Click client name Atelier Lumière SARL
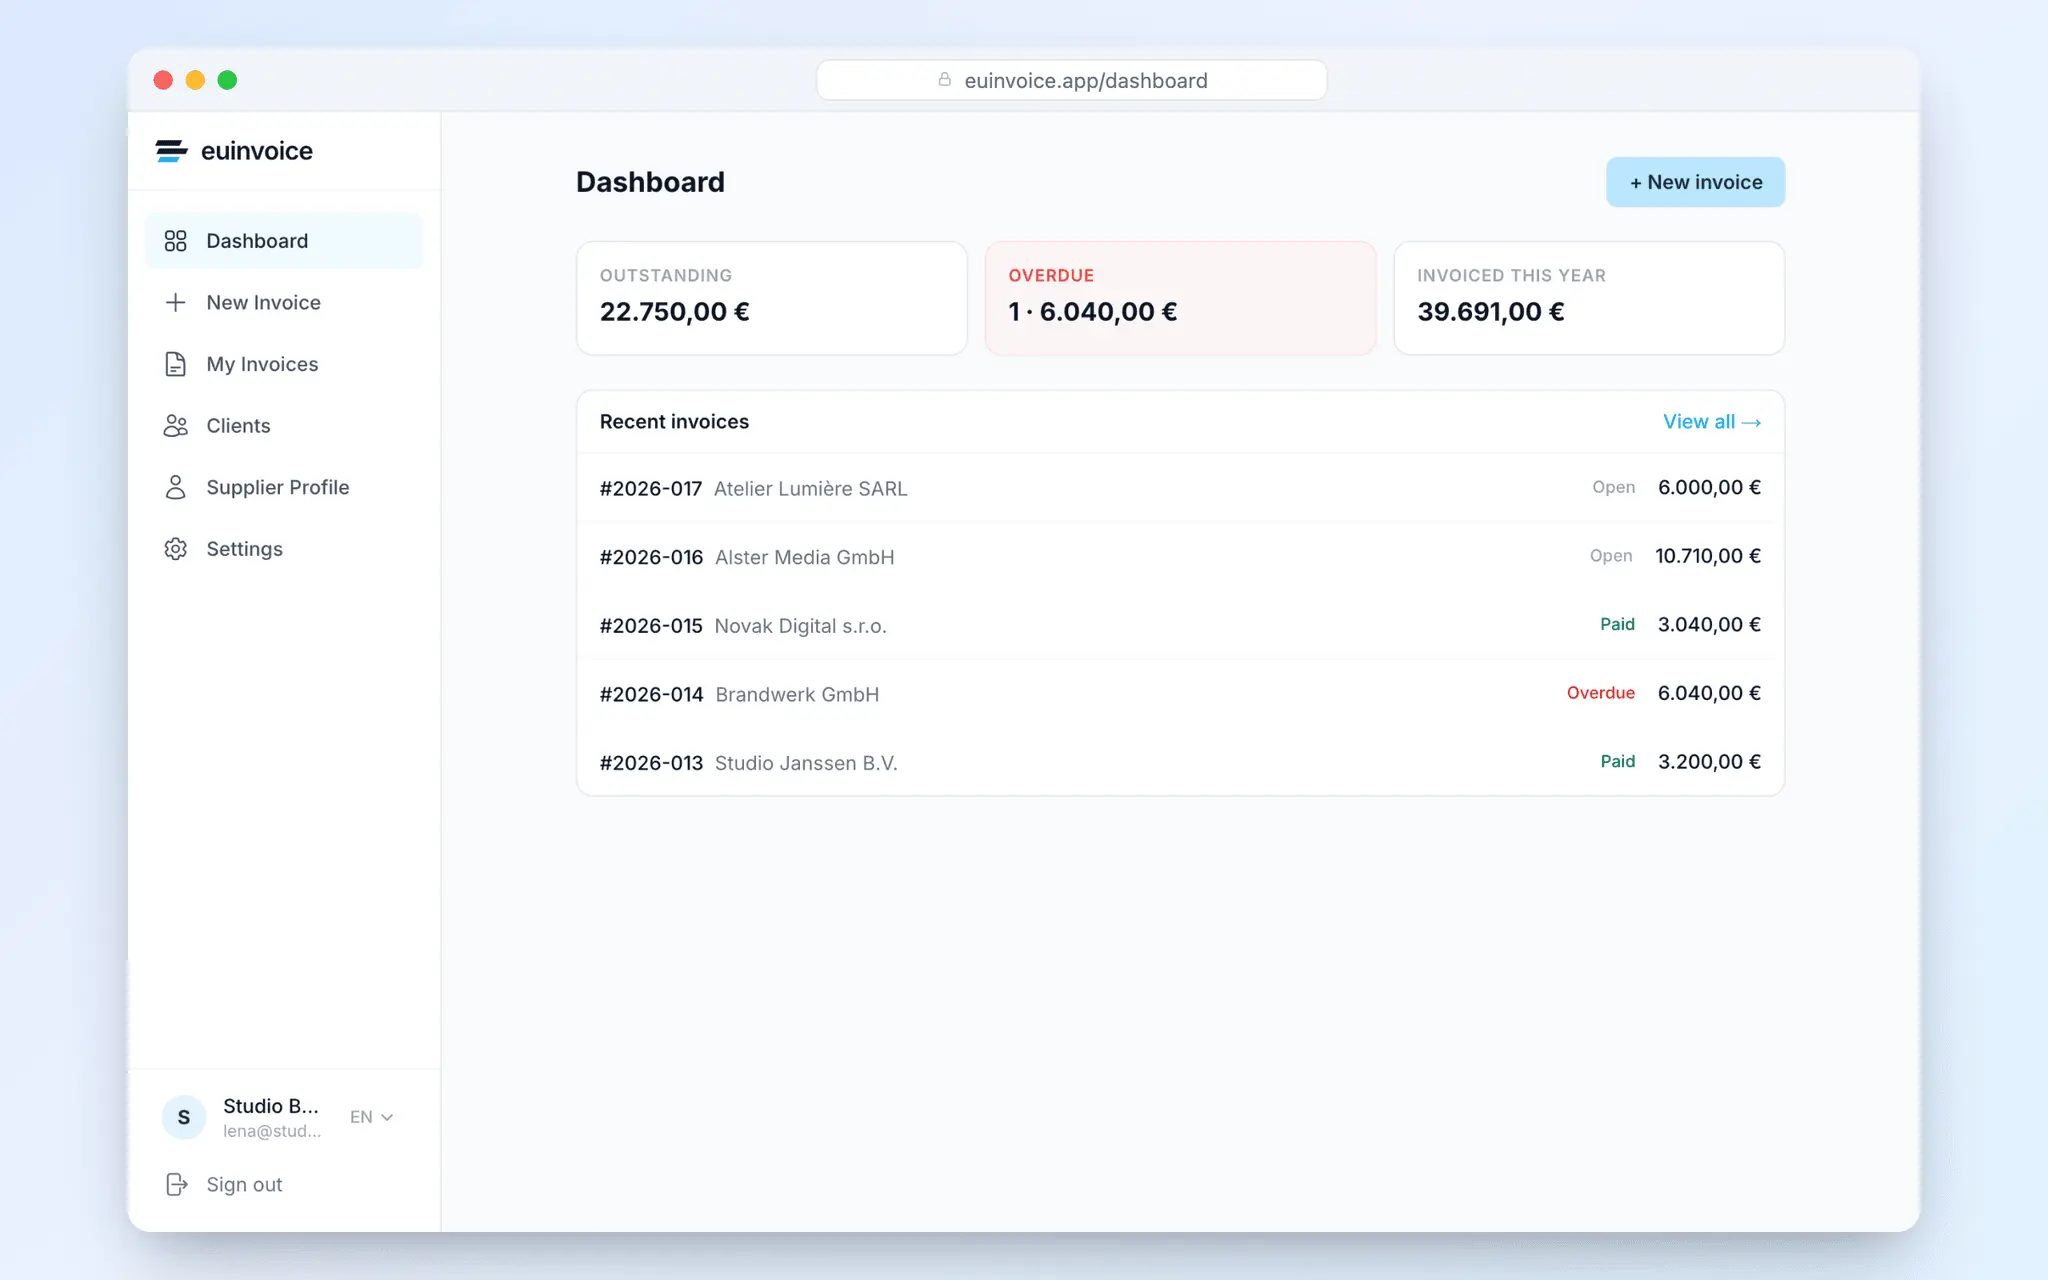 pos(811,488)
